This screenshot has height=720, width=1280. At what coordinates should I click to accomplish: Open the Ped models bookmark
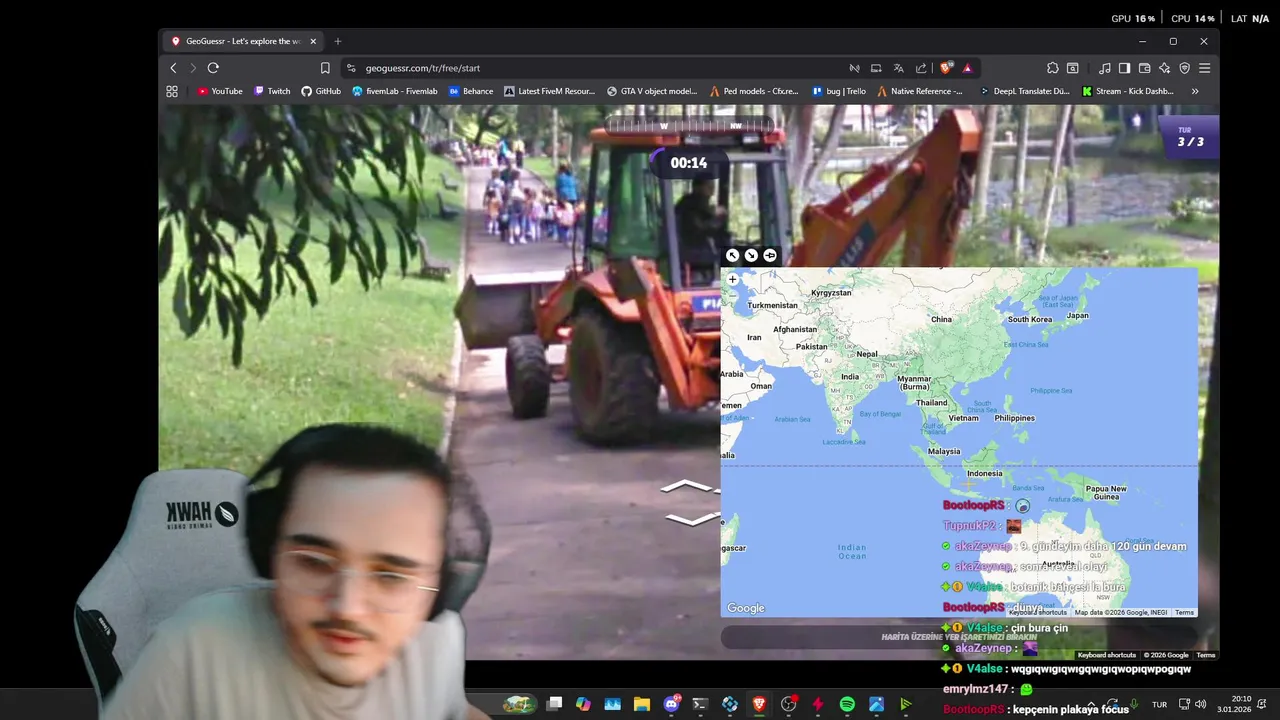coord(754,91)
